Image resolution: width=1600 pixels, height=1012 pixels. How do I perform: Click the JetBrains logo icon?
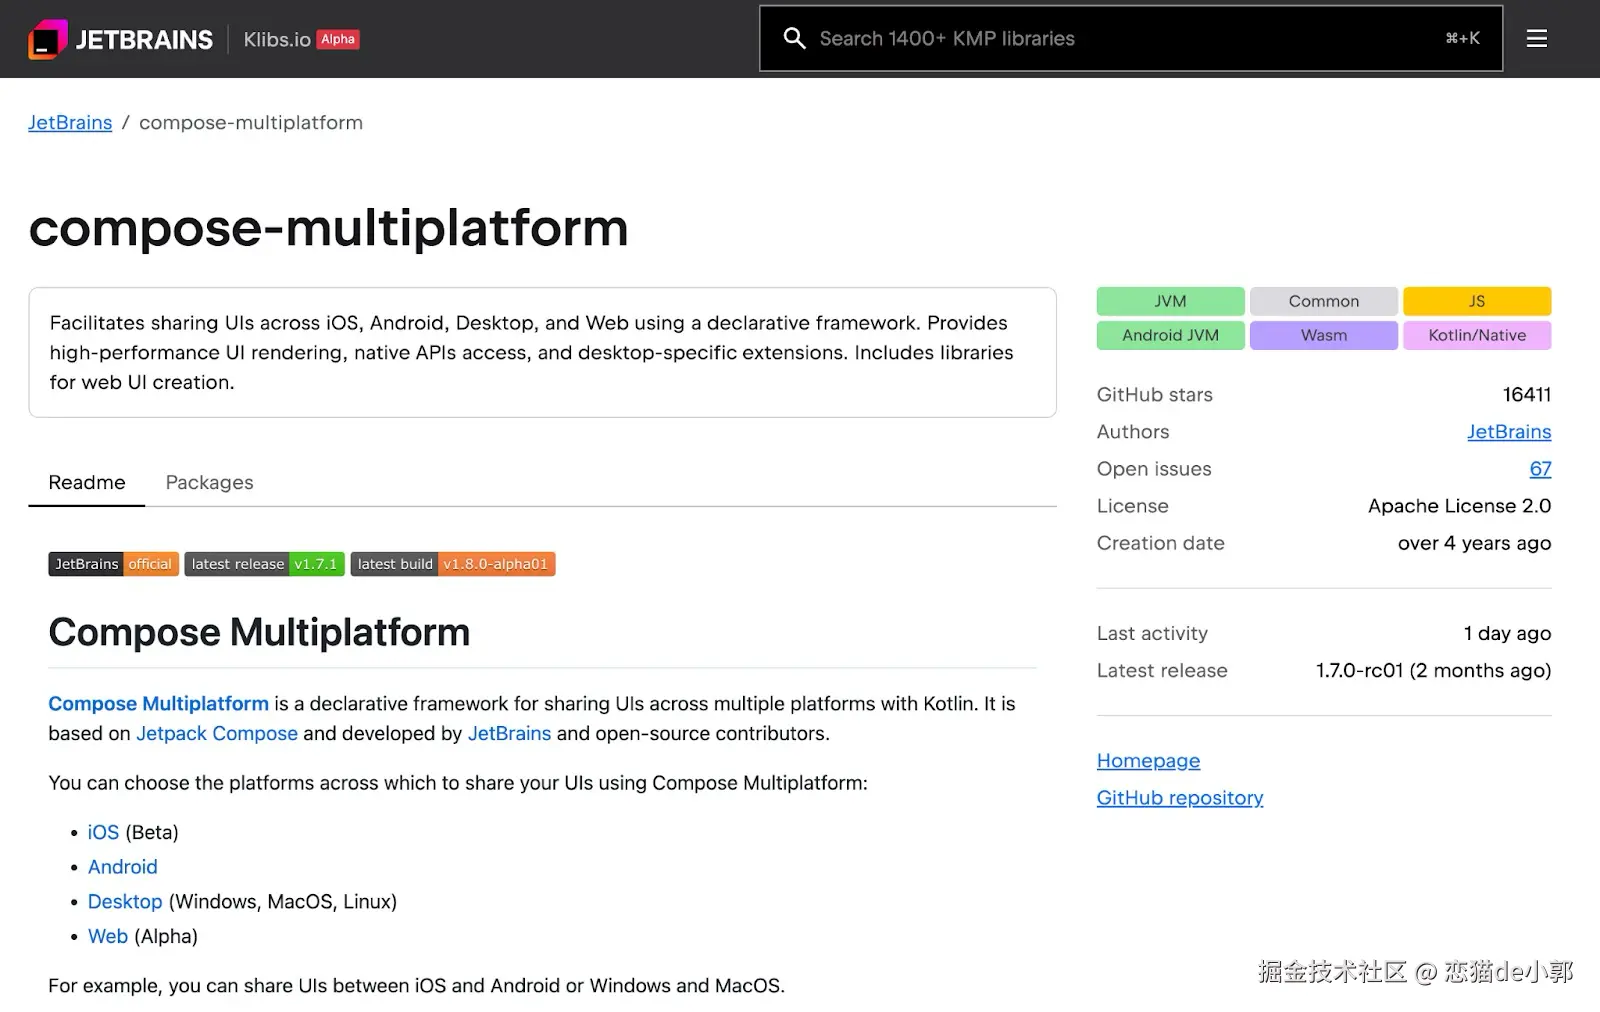coord(48,39)
